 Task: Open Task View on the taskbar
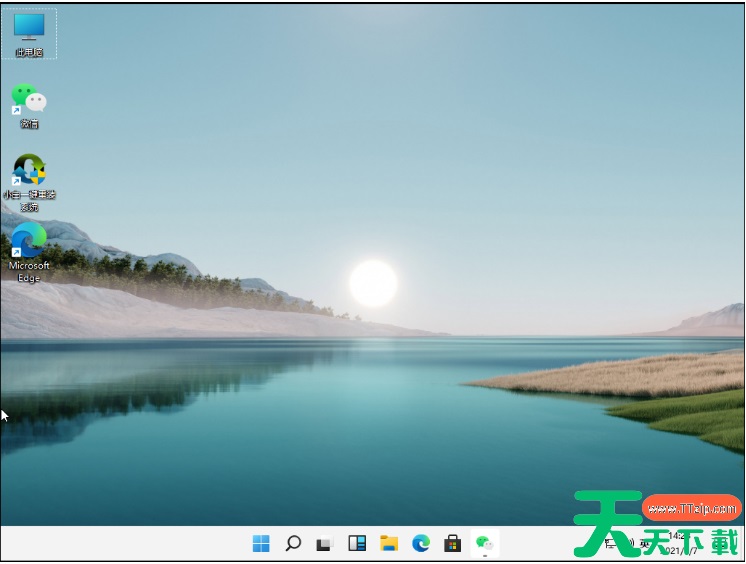(325, 543)
